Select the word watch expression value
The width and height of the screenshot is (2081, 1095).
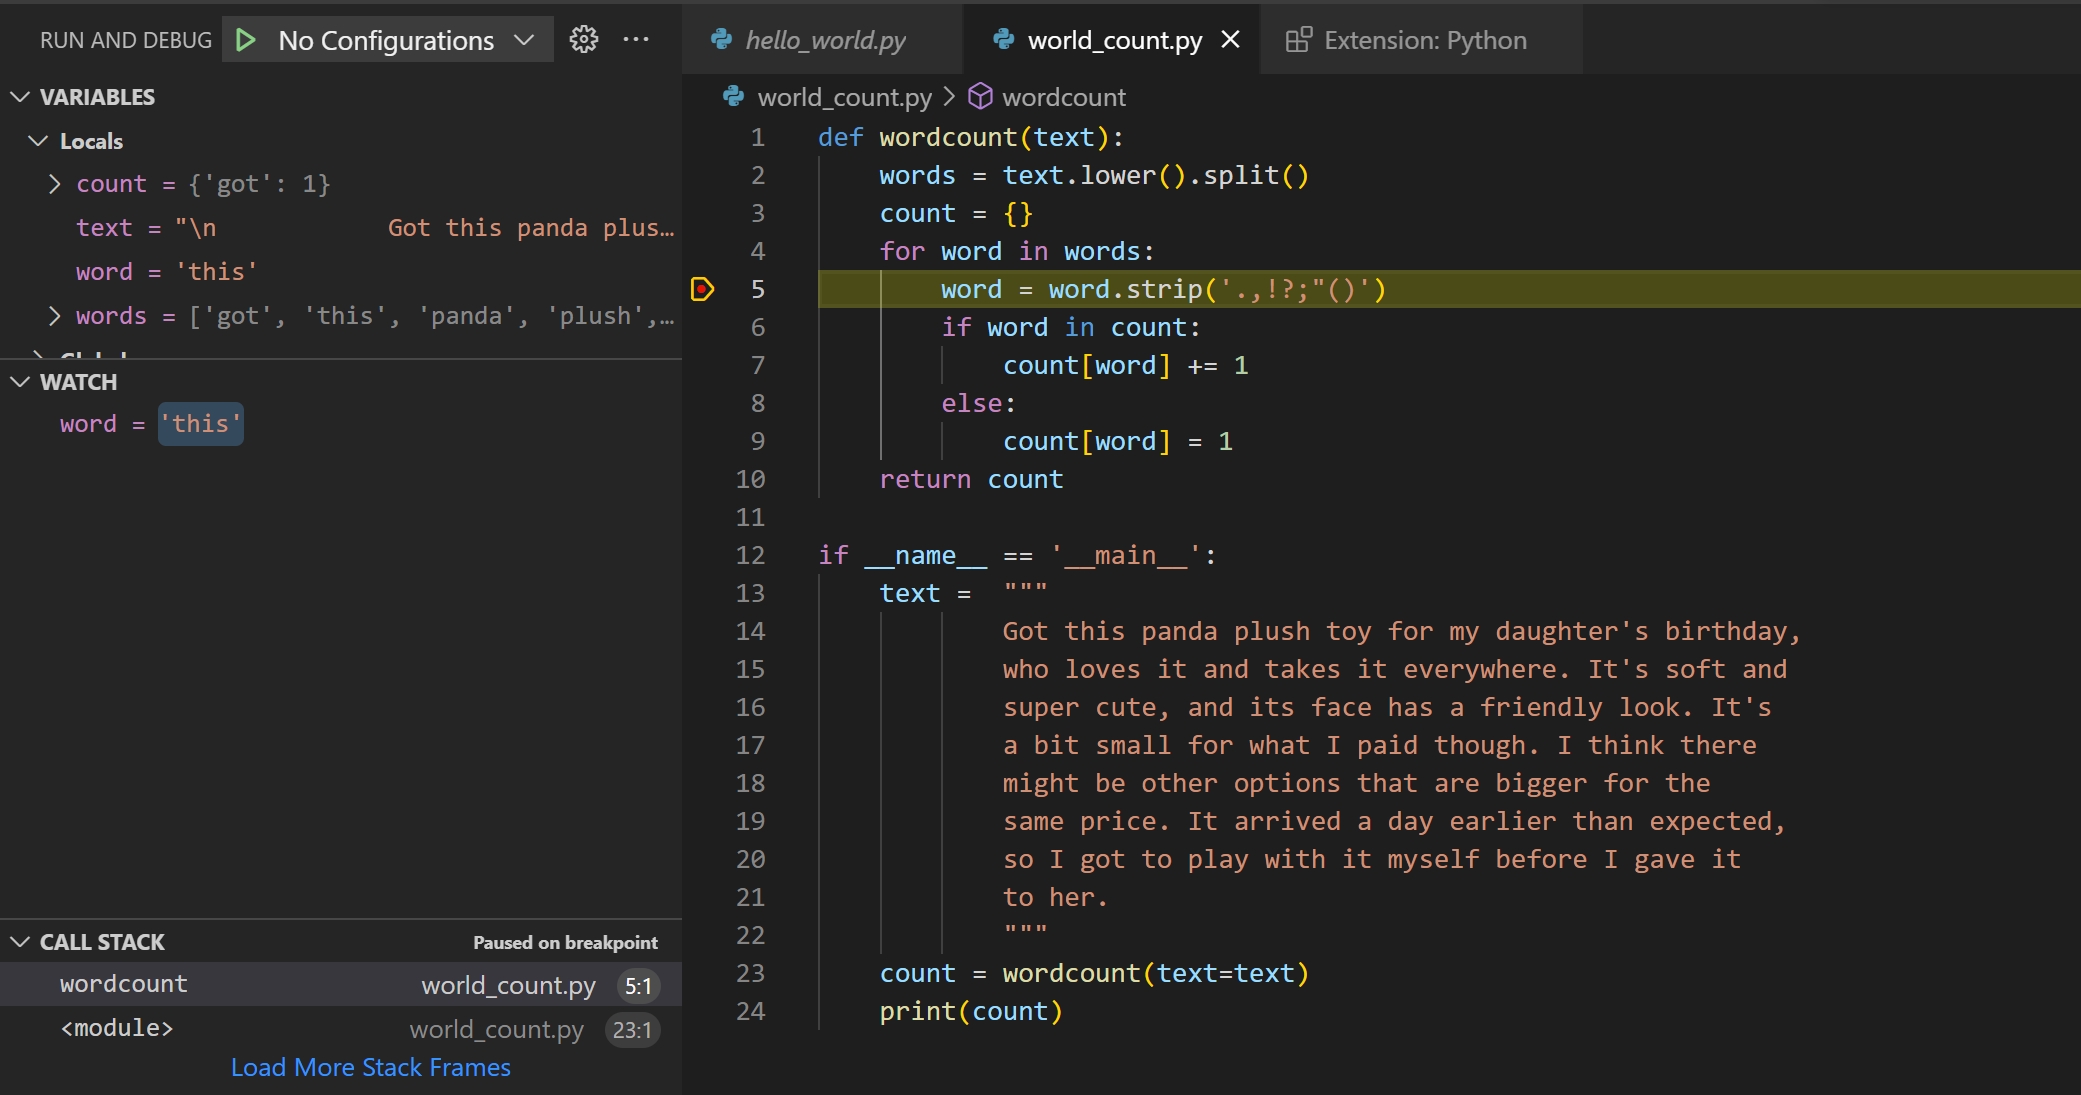(x=201, y=424)
